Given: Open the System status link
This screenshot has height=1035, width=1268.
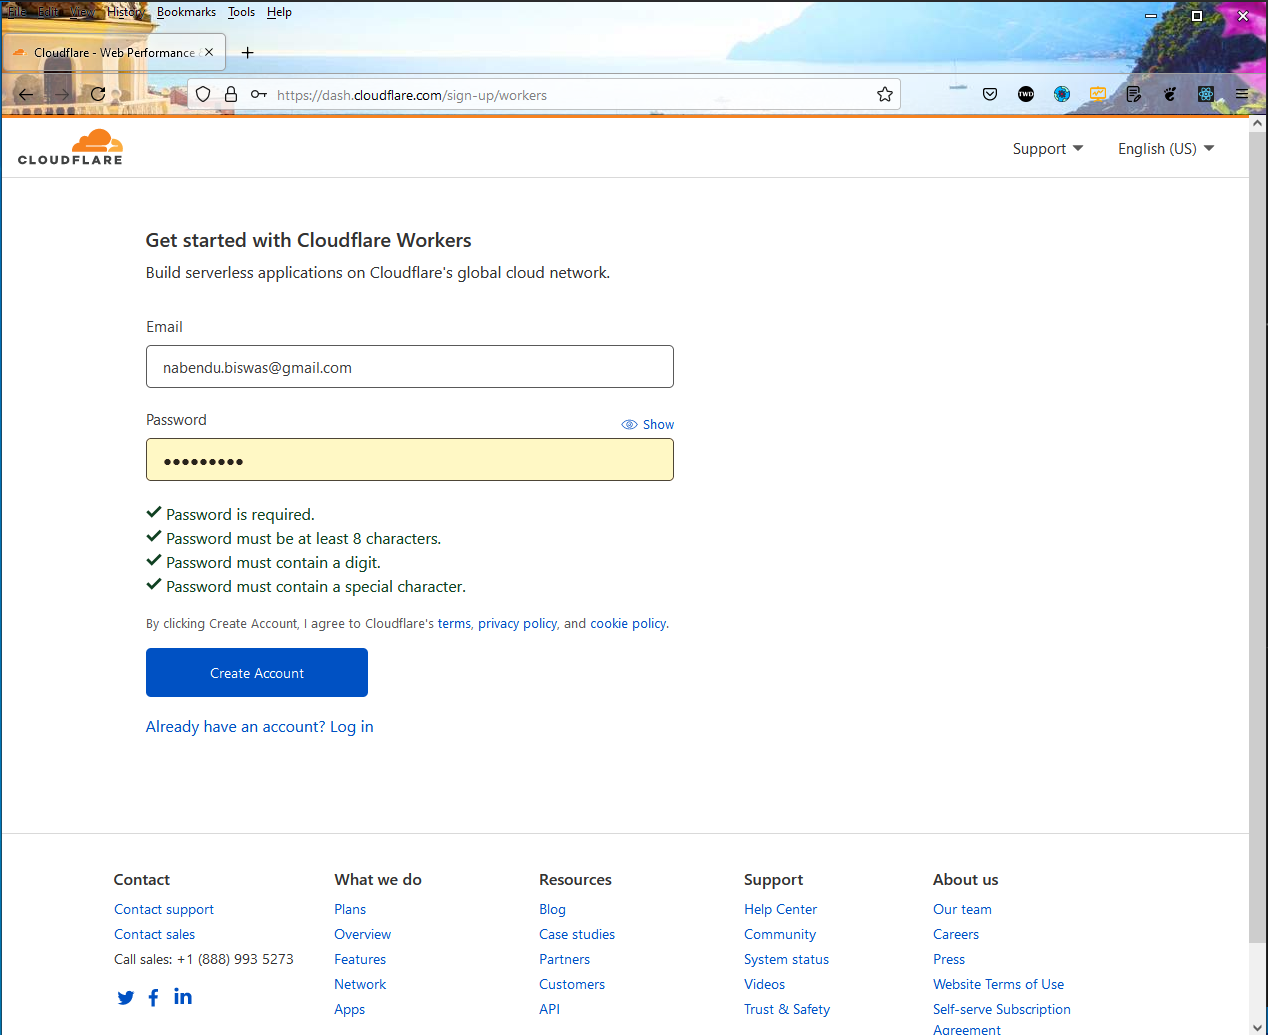Looking at the screenshot, I should [x=787, y=959].
